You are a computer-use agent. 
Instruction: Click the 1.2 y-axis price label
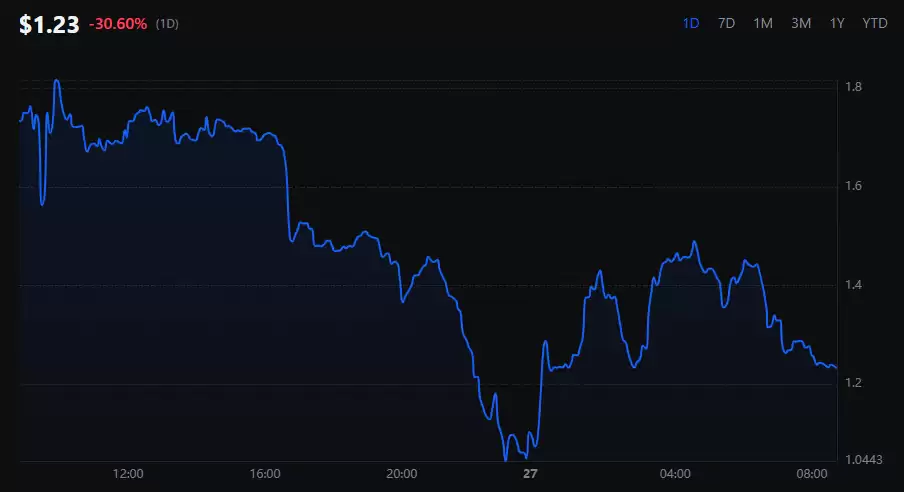pyautogui.click(x=854, y=383)
